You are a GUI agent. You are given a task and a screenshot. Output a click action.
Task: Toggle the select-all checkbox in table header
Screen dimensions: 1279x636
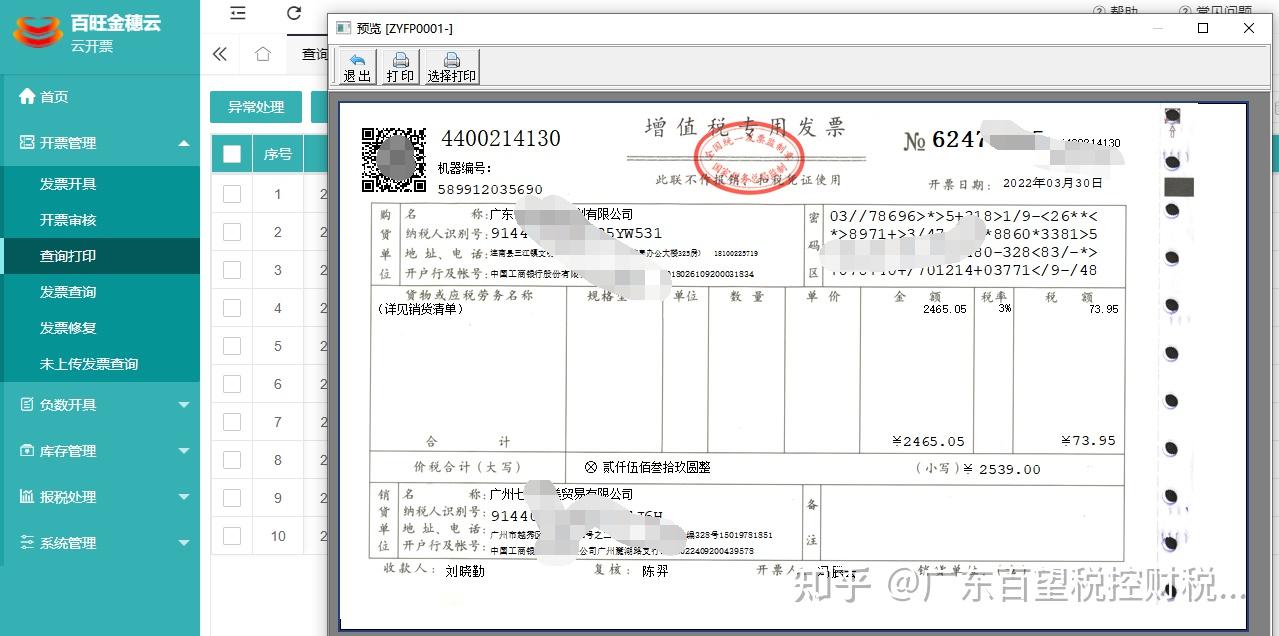pos(232,154)
